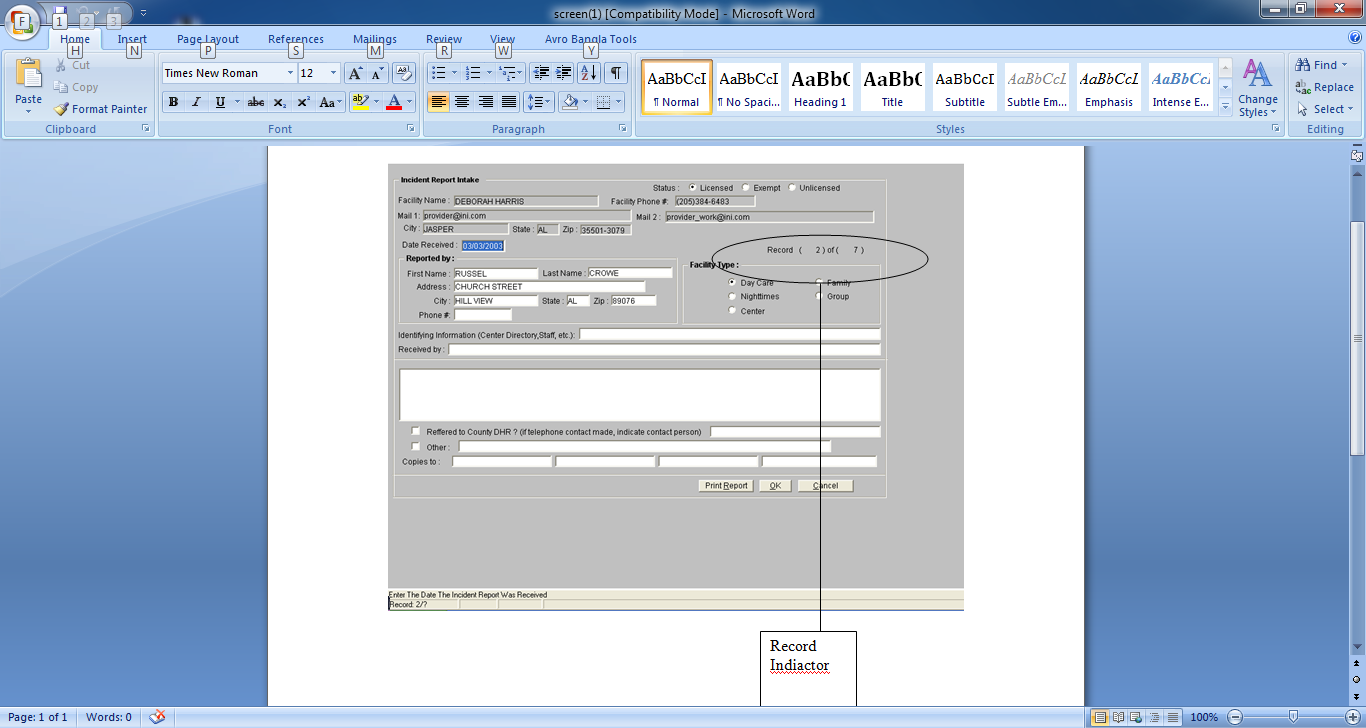Viewport: 1366px width, 728px height.
Task: Click the Sort A-Z icon
Action: (x=589, y=73)
